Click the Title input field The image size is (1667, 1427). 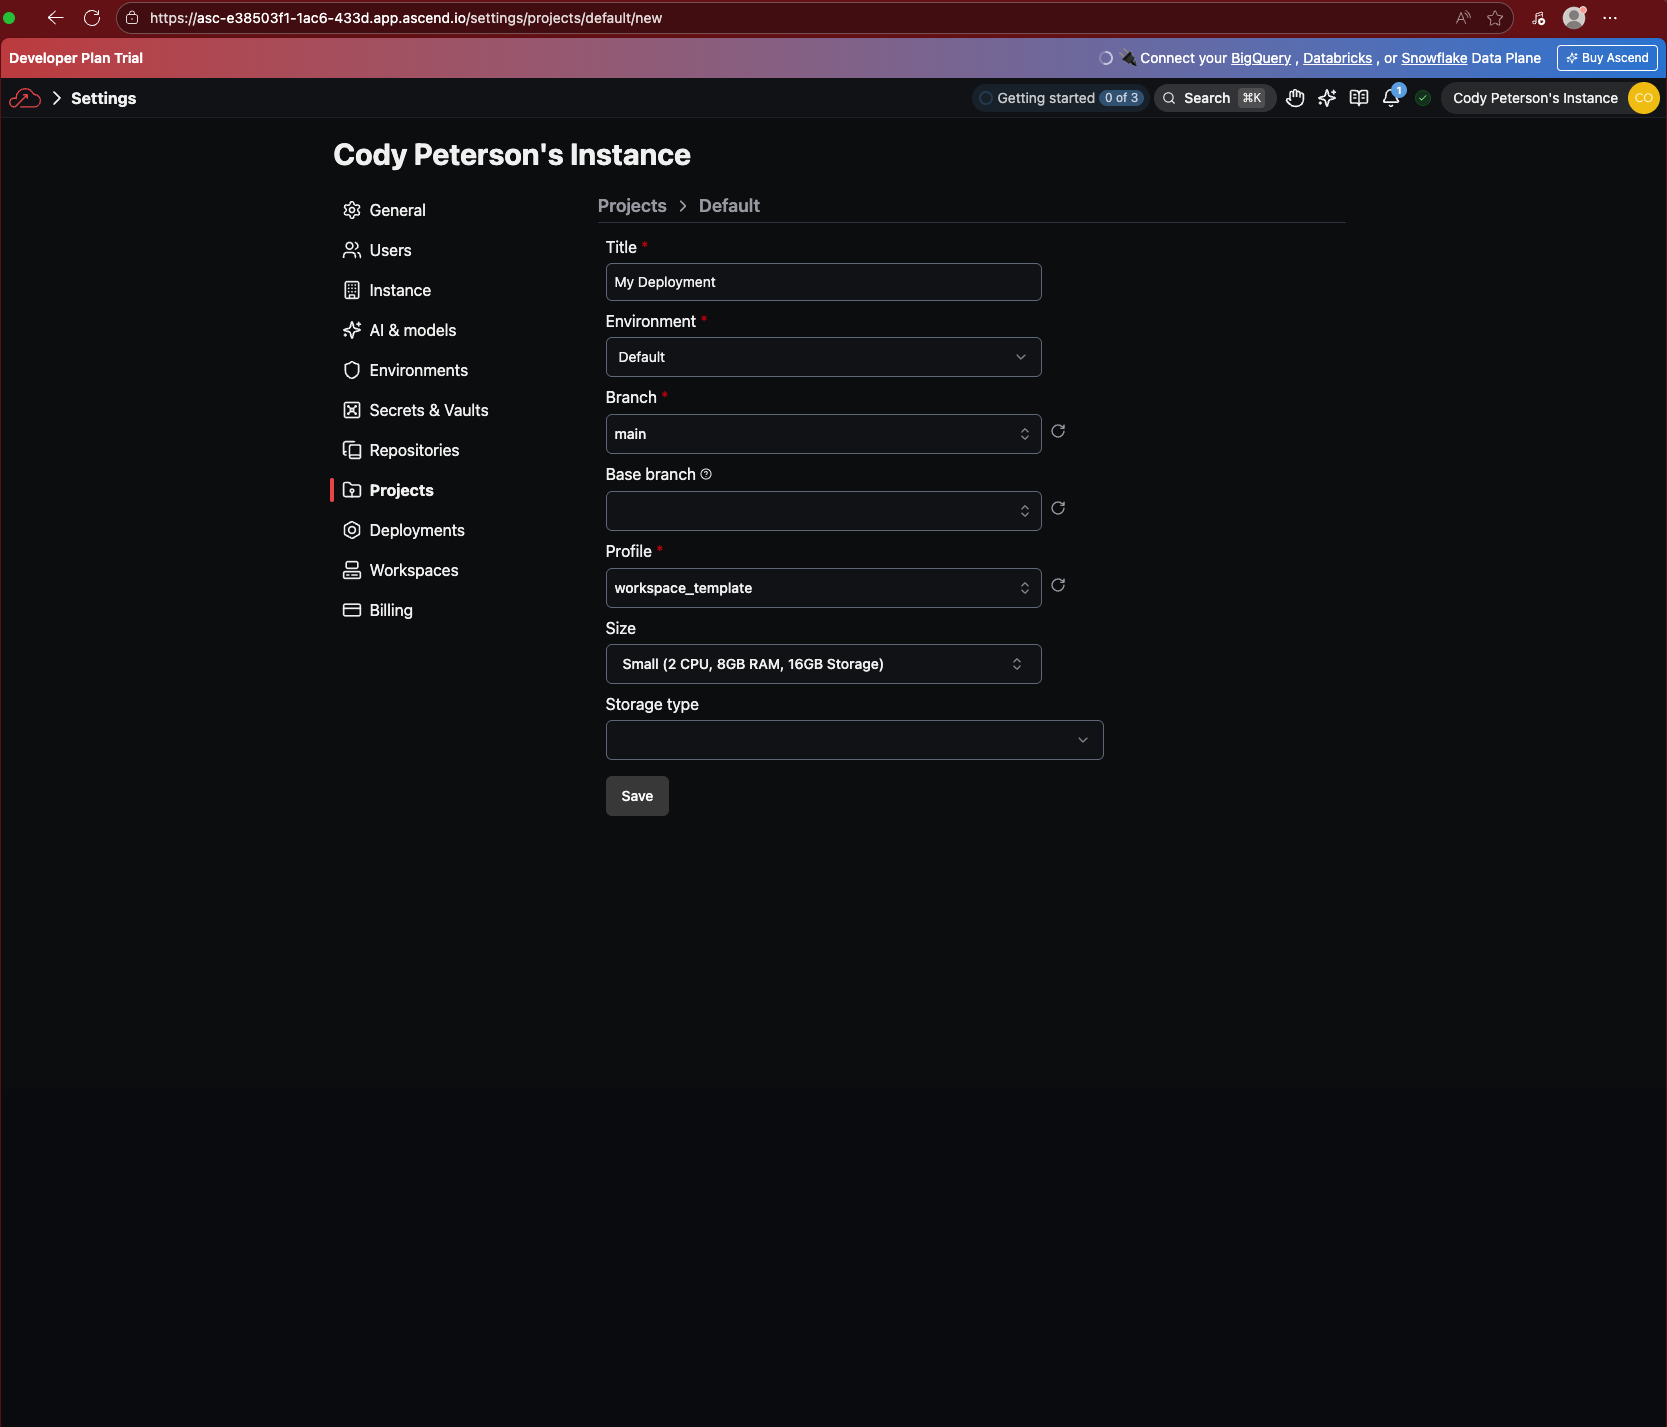pos(823,282)
